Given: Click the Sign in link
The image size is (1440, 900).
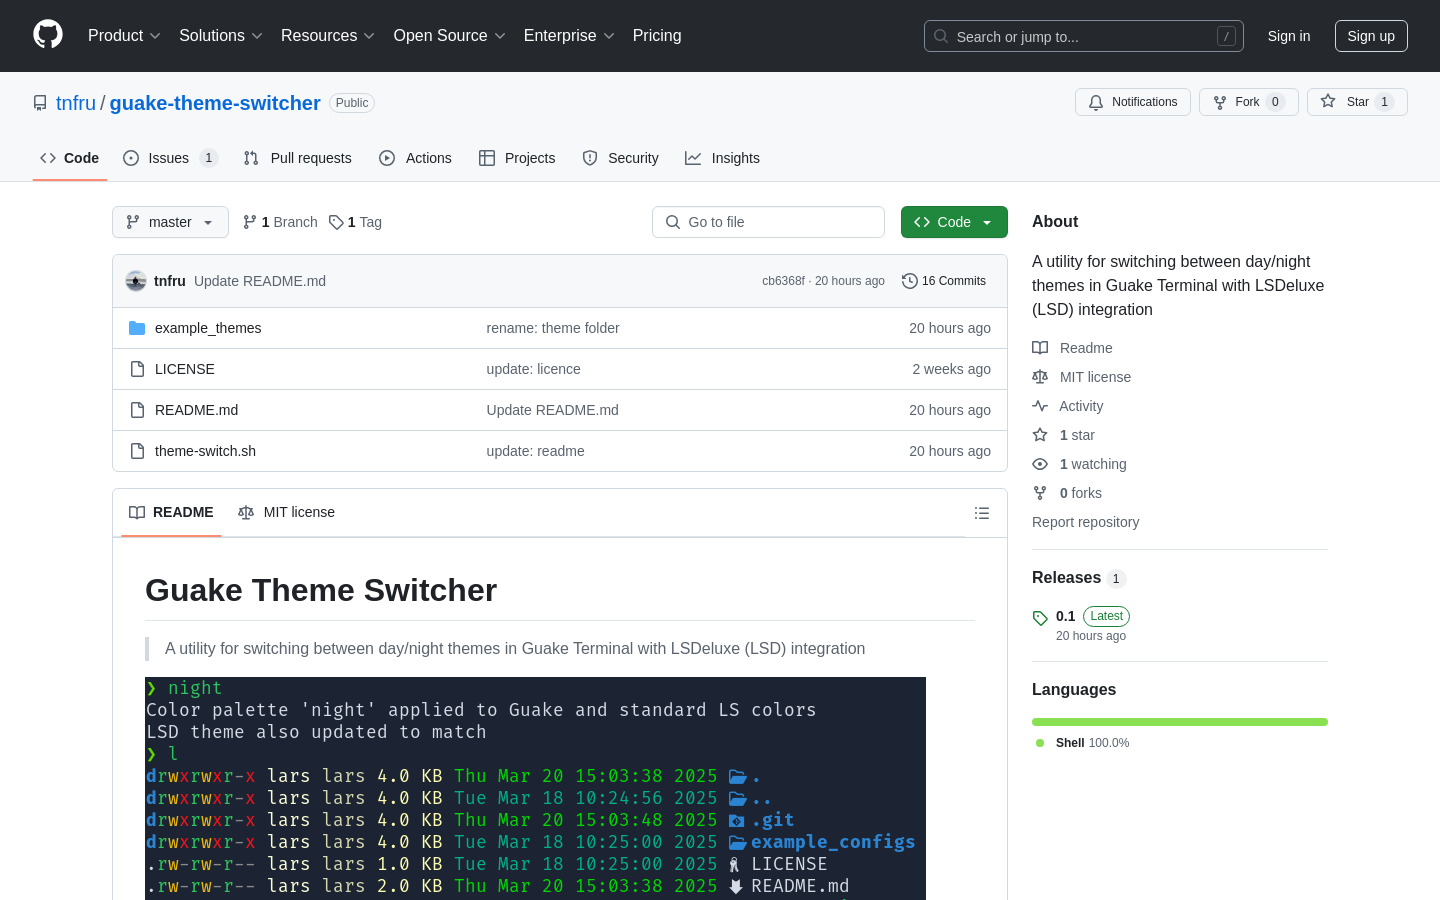Looking at the screenshot, I should tap(1289, 36).
